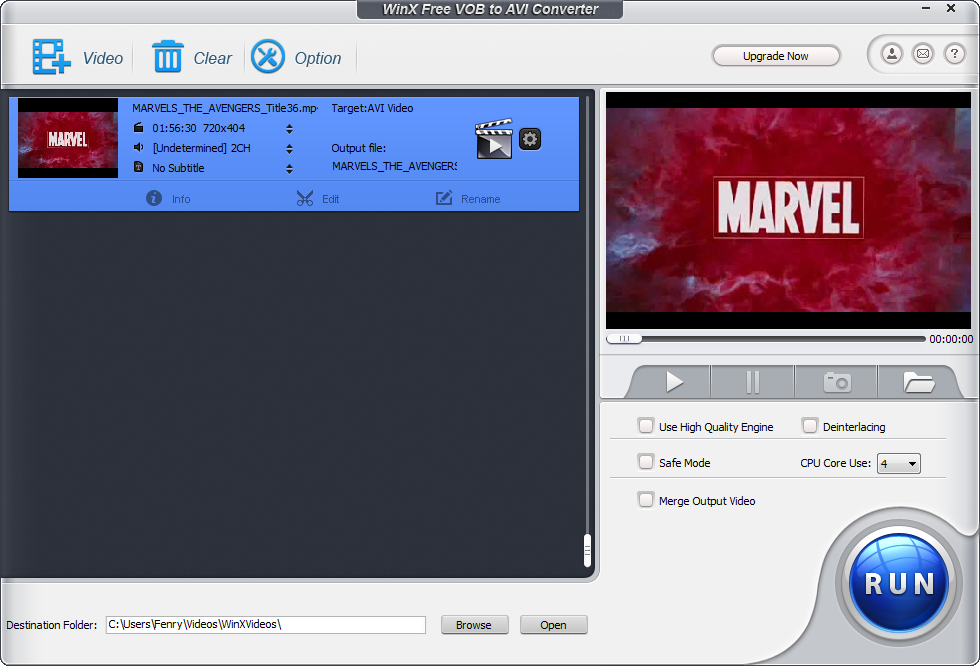Click the user account icon
Image resolution: width=980 pixels, height=666 pixels.
click(x=891, y=54)
